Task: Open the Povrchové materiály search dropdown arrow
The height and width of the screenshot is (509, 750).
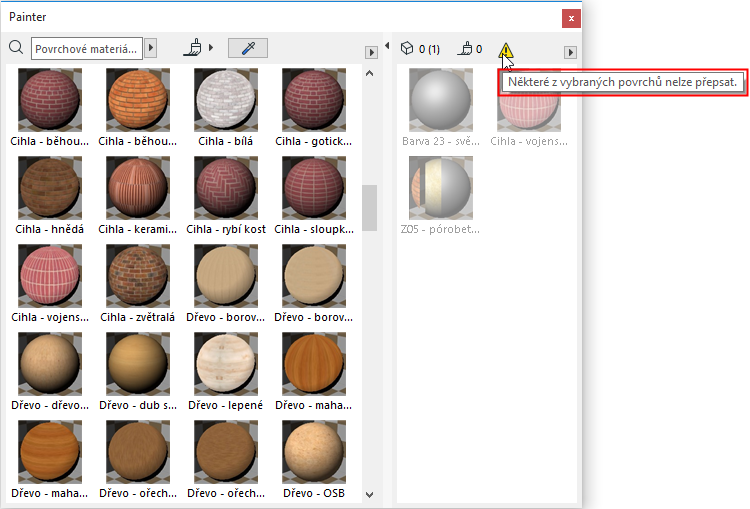Action: (x=151, y=47)
